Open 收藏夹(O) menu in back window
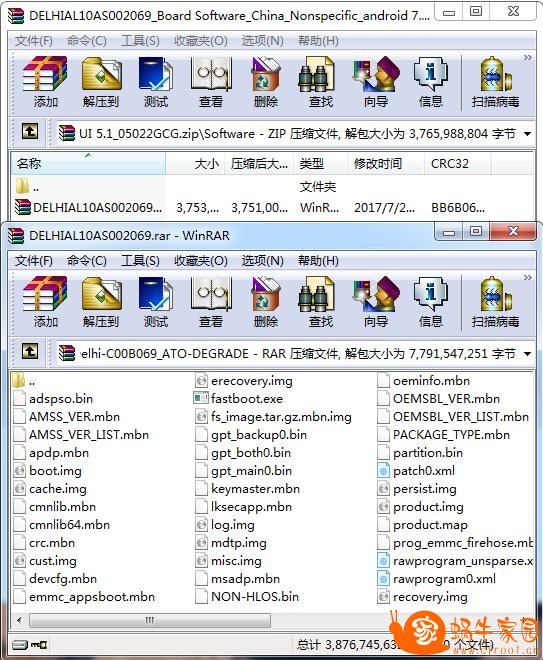Image resolution: width=543 pixels, height=660 pixels. 201,41
